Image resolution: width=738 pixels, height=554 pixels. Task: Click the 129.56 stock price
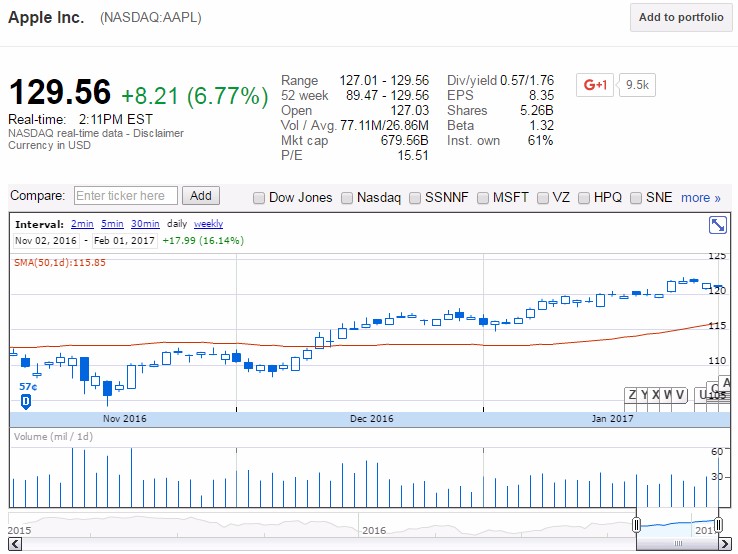coord(60,92)
